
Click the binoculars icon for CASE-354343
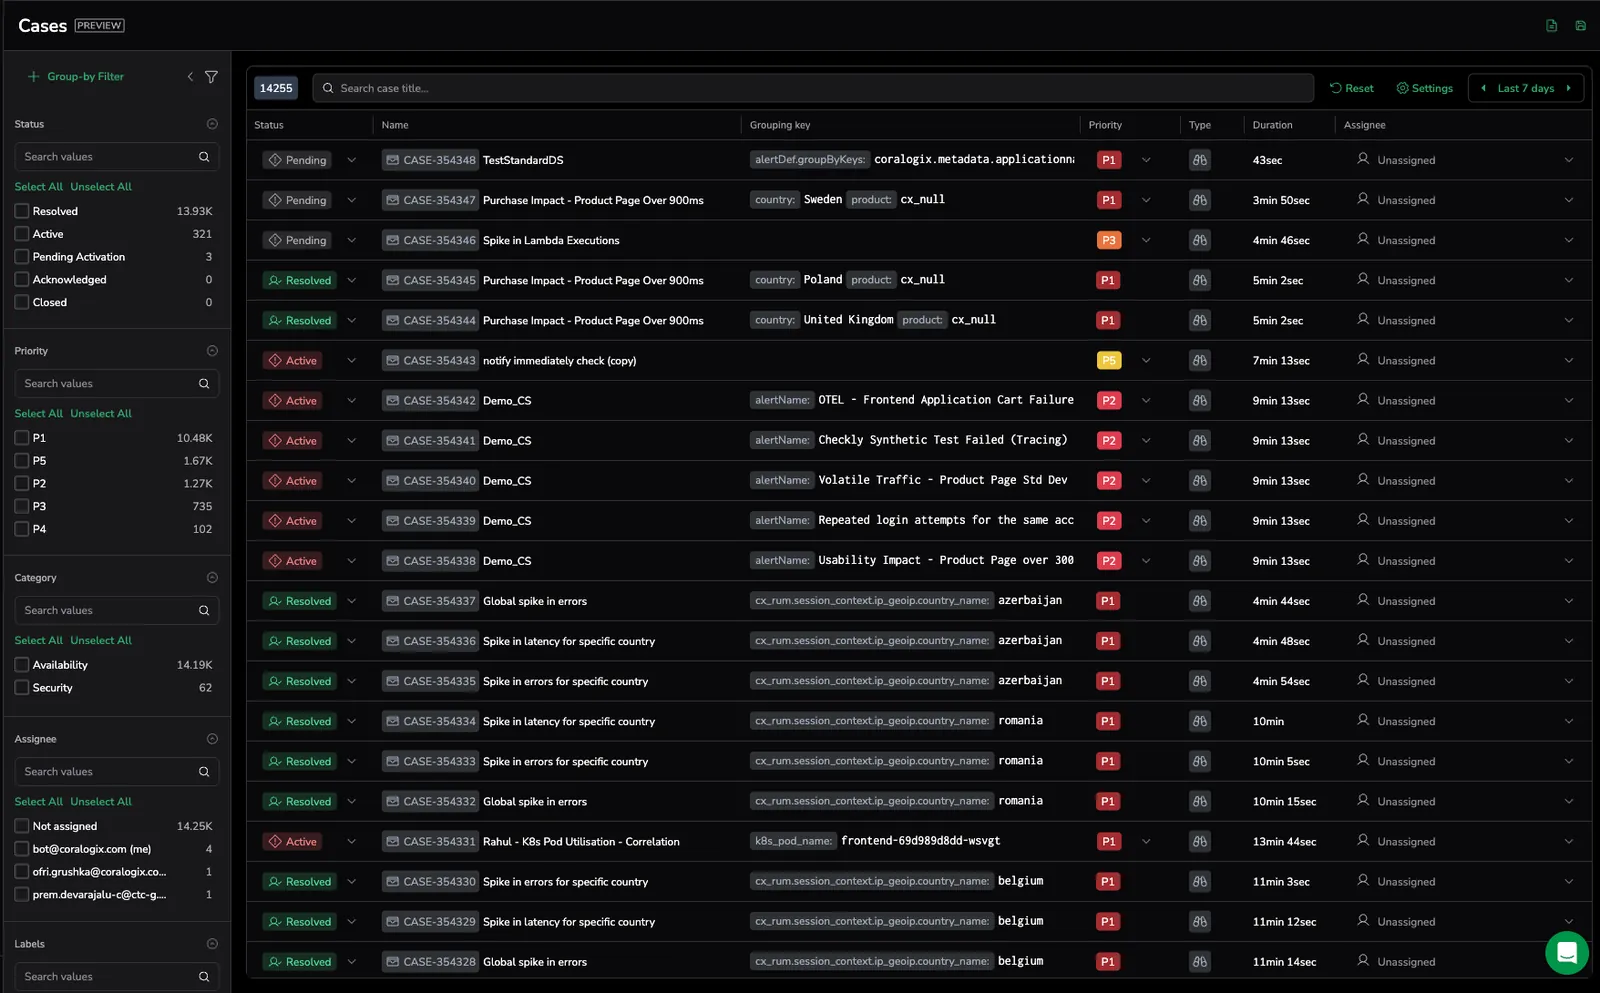point(1200,361)
